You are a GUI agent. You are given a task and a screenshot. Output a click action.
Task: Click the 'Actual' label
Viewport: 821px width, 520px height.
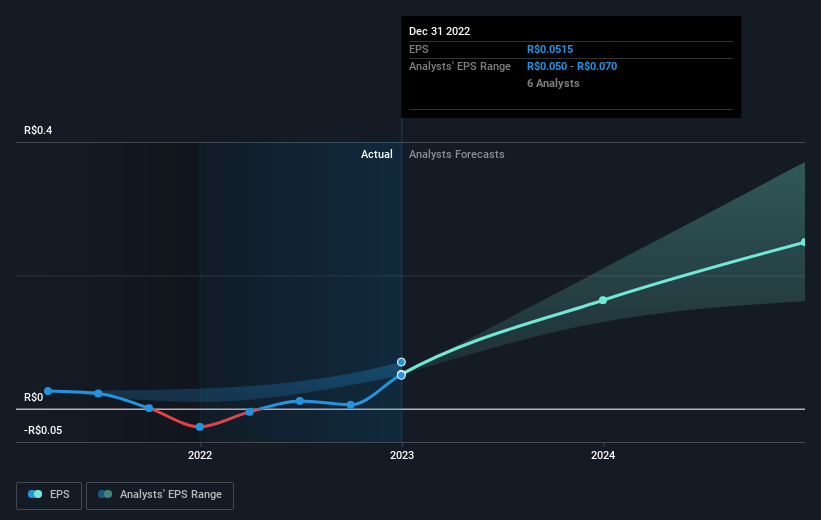click(376, 154)
